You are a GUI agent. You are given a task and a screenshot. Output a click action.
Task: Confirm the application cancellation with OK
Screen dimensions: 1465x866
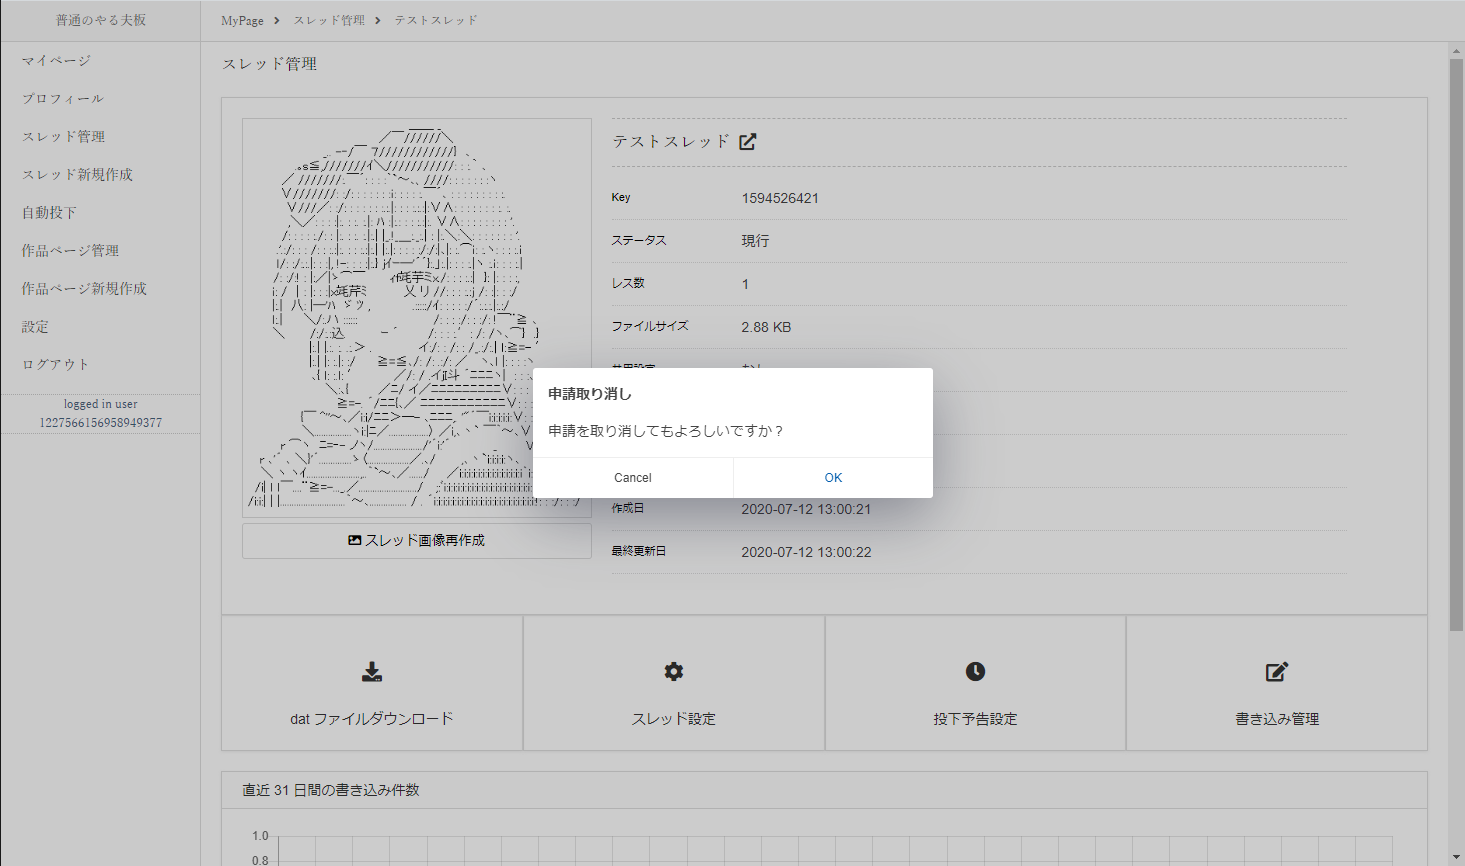point(833,477)
